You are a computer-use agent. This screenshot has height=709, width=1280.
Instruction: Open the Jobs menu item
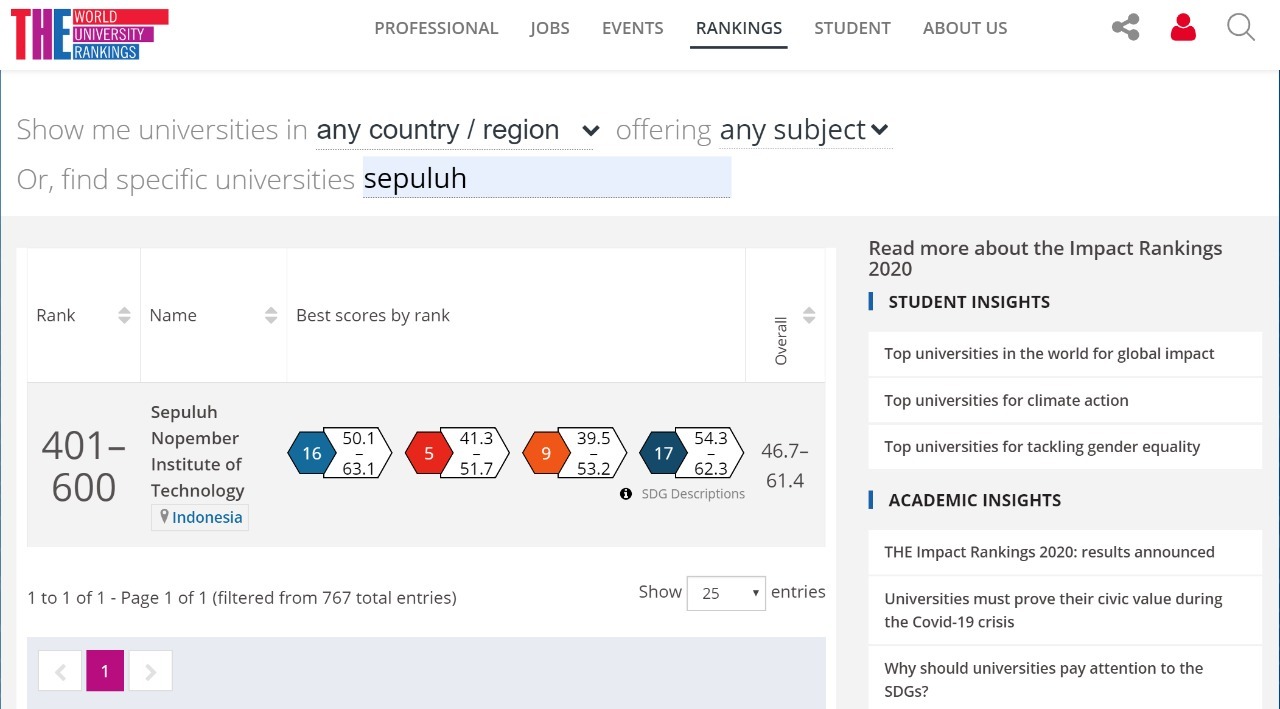tap(550, 28)
